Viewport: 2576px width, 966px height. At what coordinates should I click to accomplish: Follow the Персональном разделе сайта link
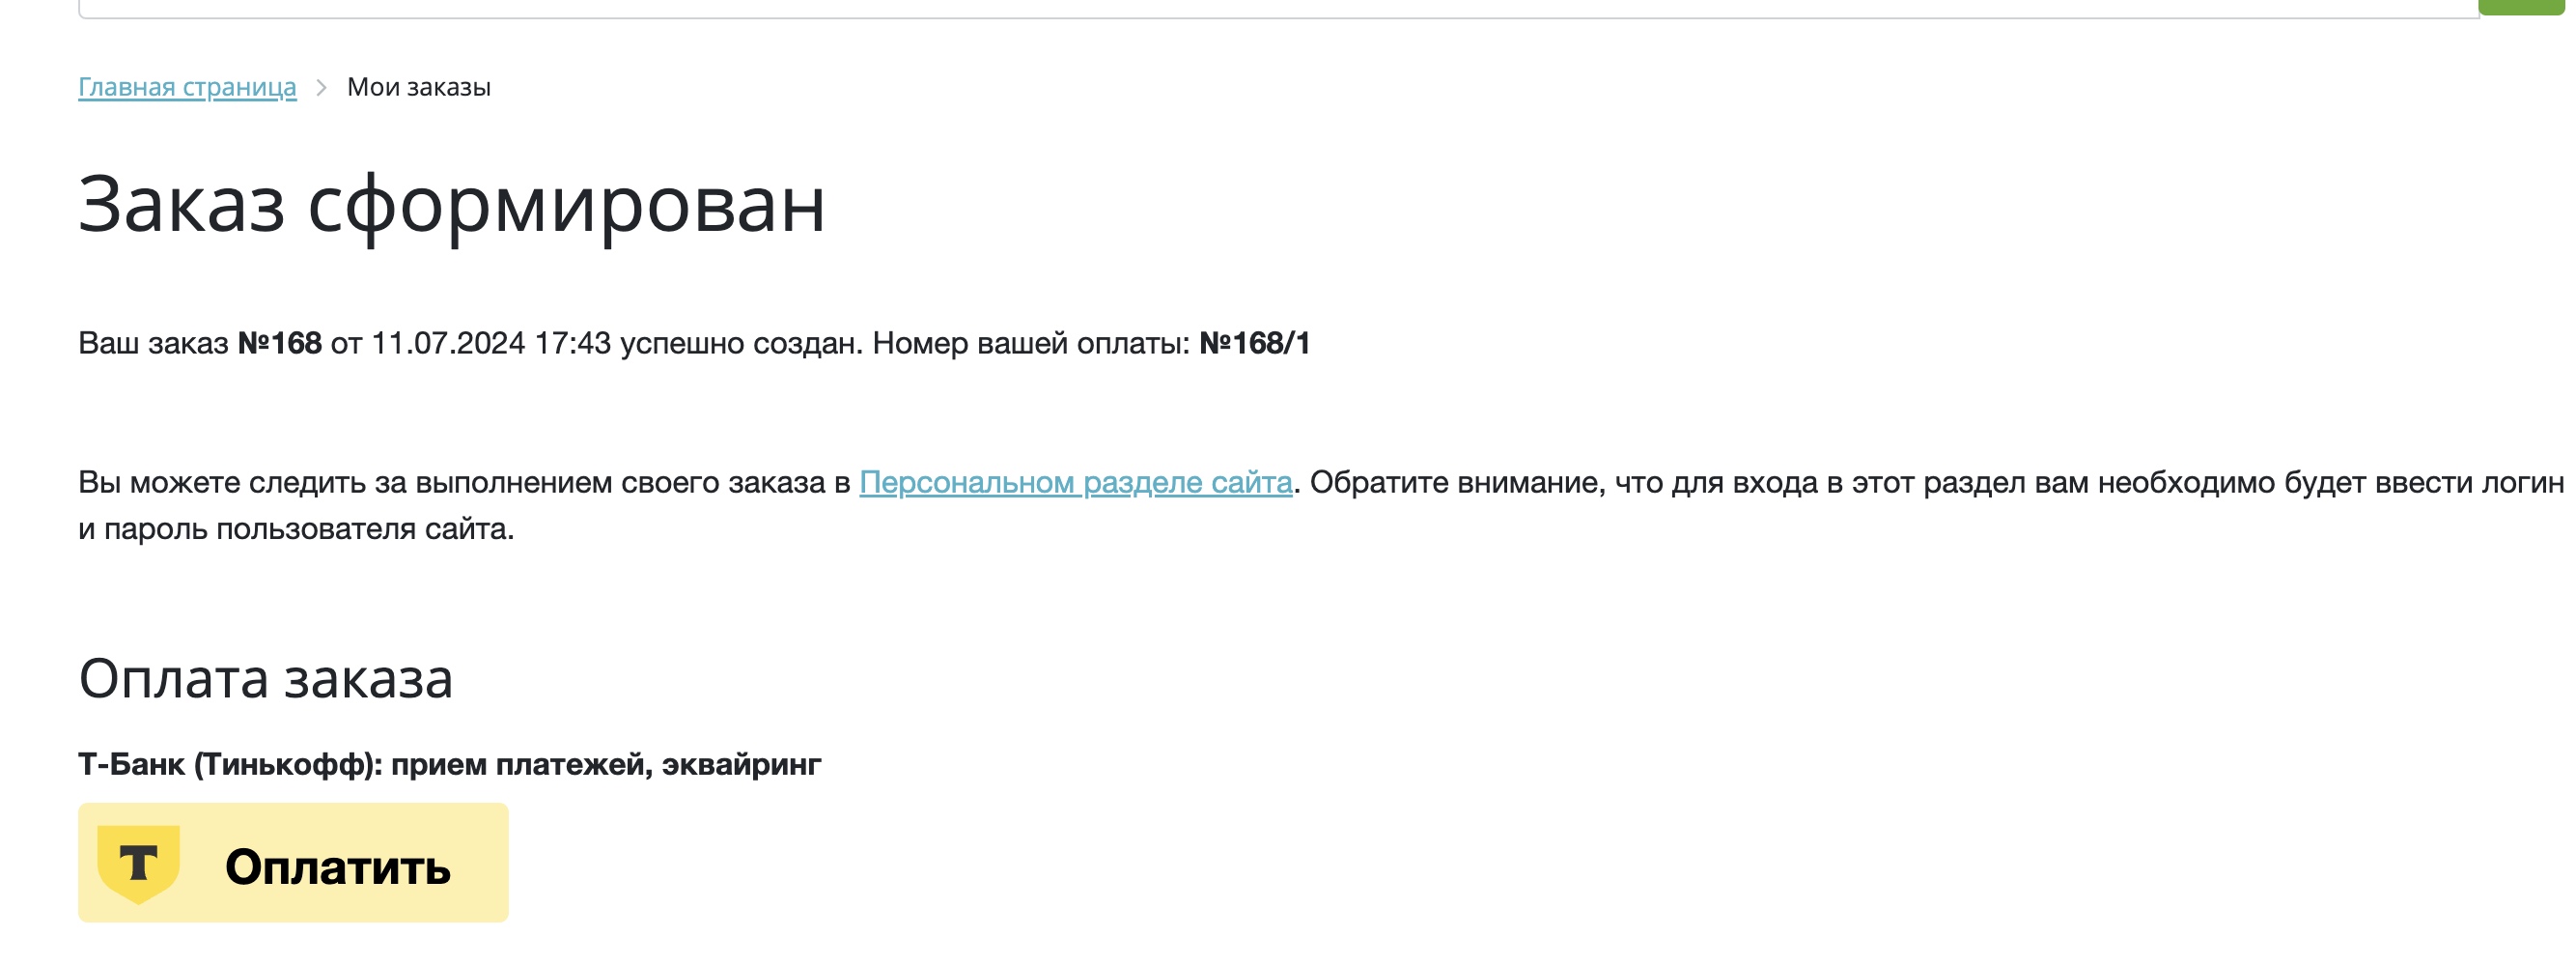click(1075, 483)
